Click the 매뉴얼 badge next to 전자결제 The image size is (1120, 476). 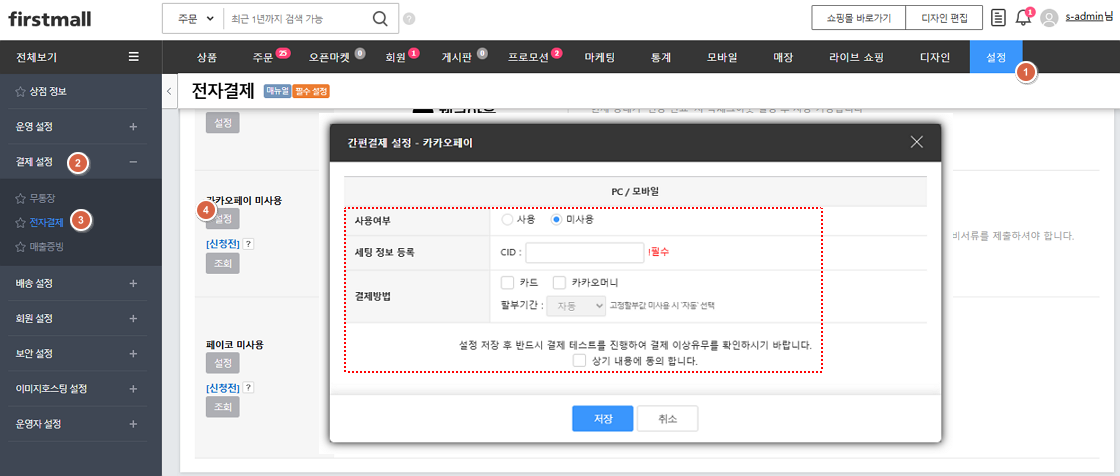click(276, 91)
